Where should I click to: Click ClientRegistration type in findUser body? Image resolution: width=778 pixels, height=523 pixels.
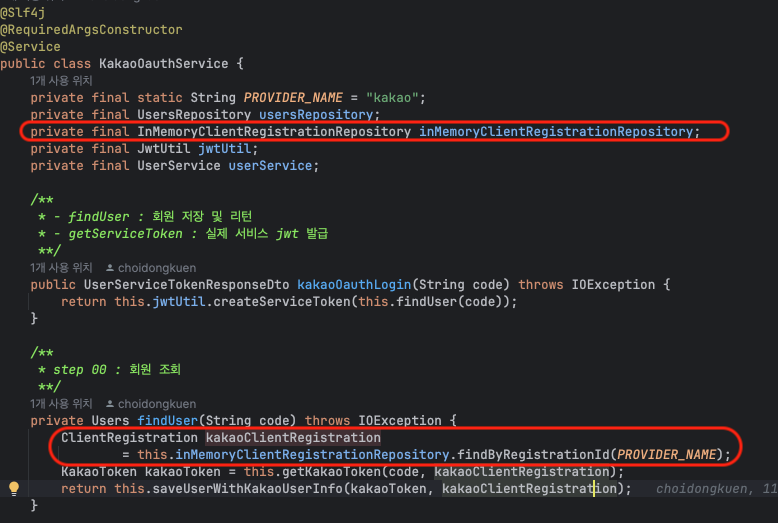click(130, 438)
